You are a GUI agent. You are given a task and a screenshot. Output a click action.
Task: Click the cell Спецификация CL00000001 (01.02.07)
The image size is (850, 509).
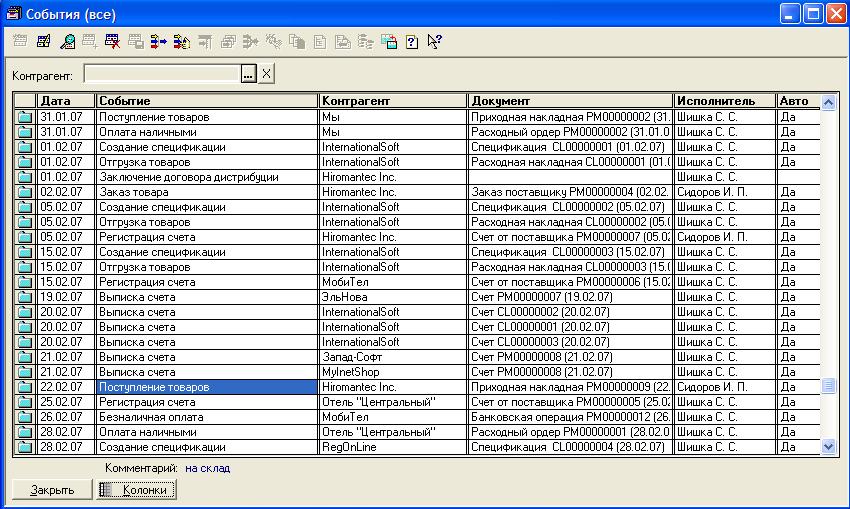click(570, 147)
